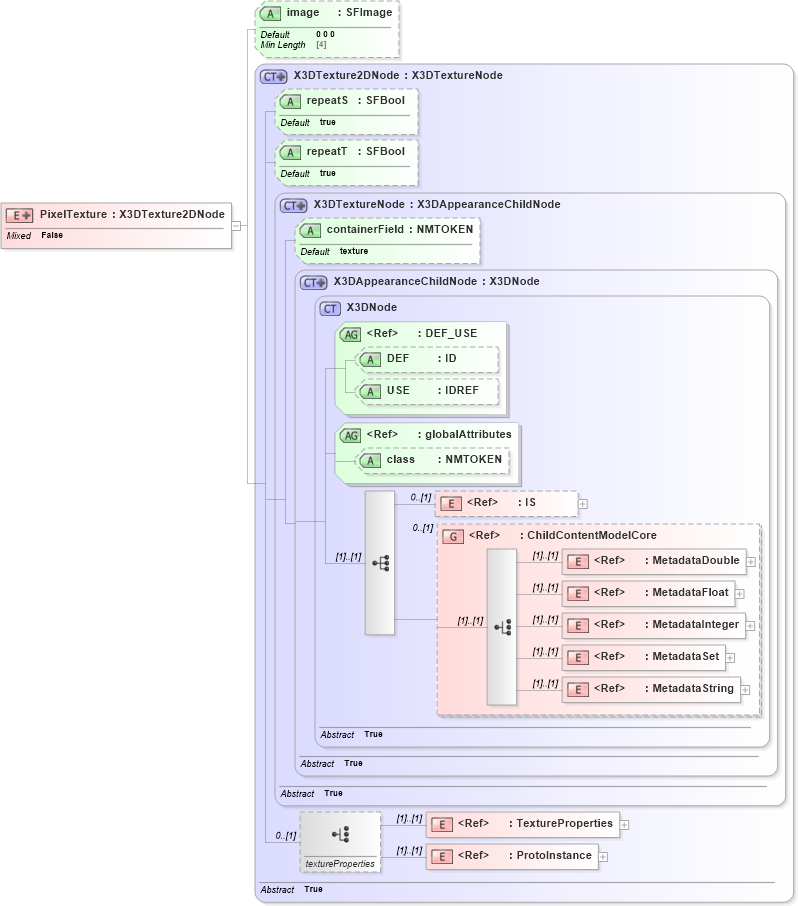Select the '<Ref> : ChildContentModelCore' label
Screen dimensions: 798x906
(x=563, y=536)
